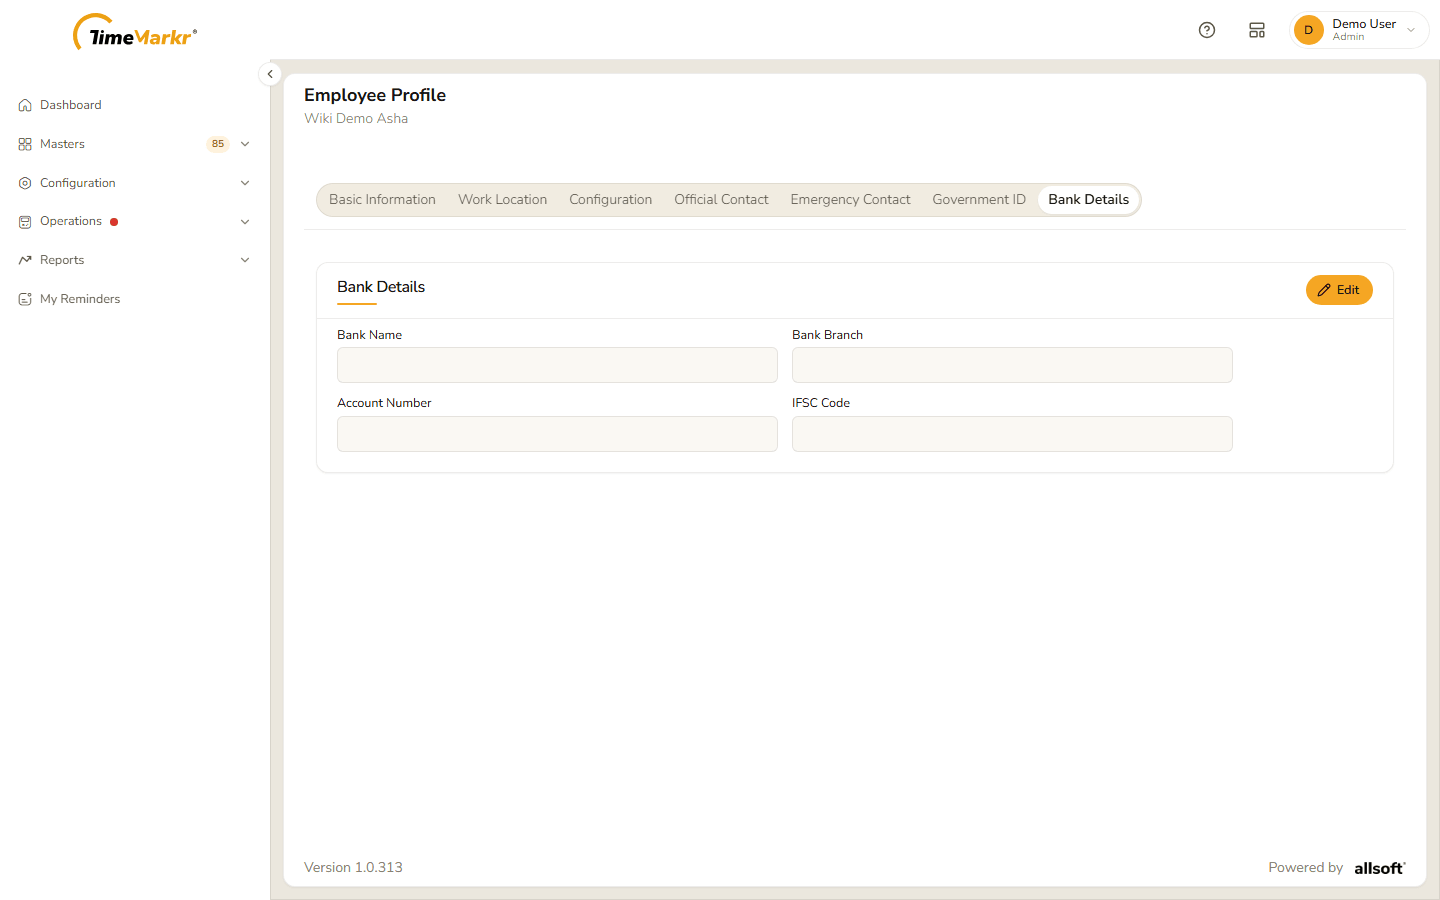Click the red notification dot on Operations
This screenshot has width=1440, height=900.
click(x=114, y=222)
